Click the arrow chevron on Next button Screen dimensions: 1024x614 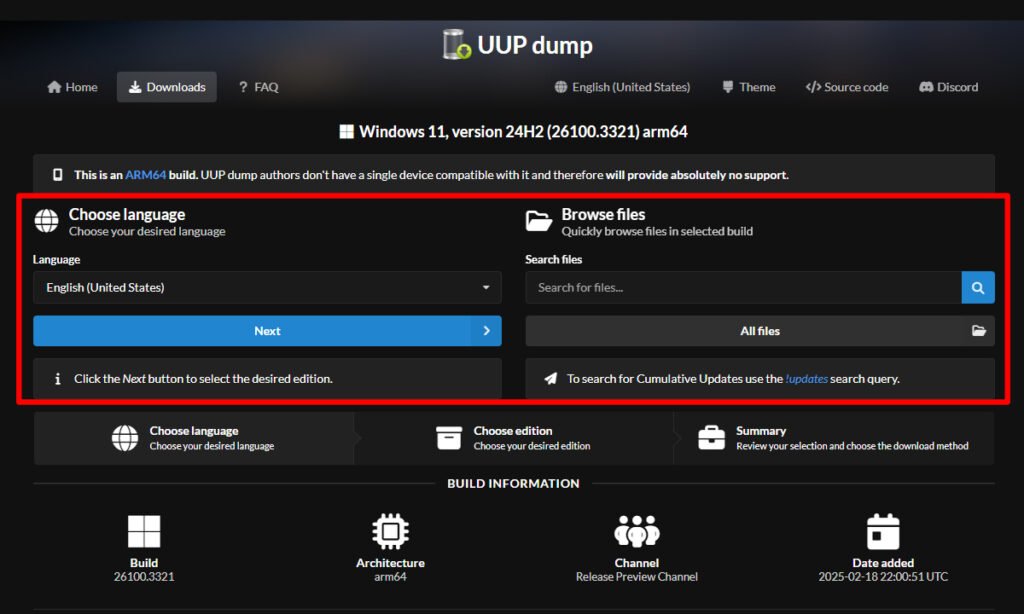point(486,331)
